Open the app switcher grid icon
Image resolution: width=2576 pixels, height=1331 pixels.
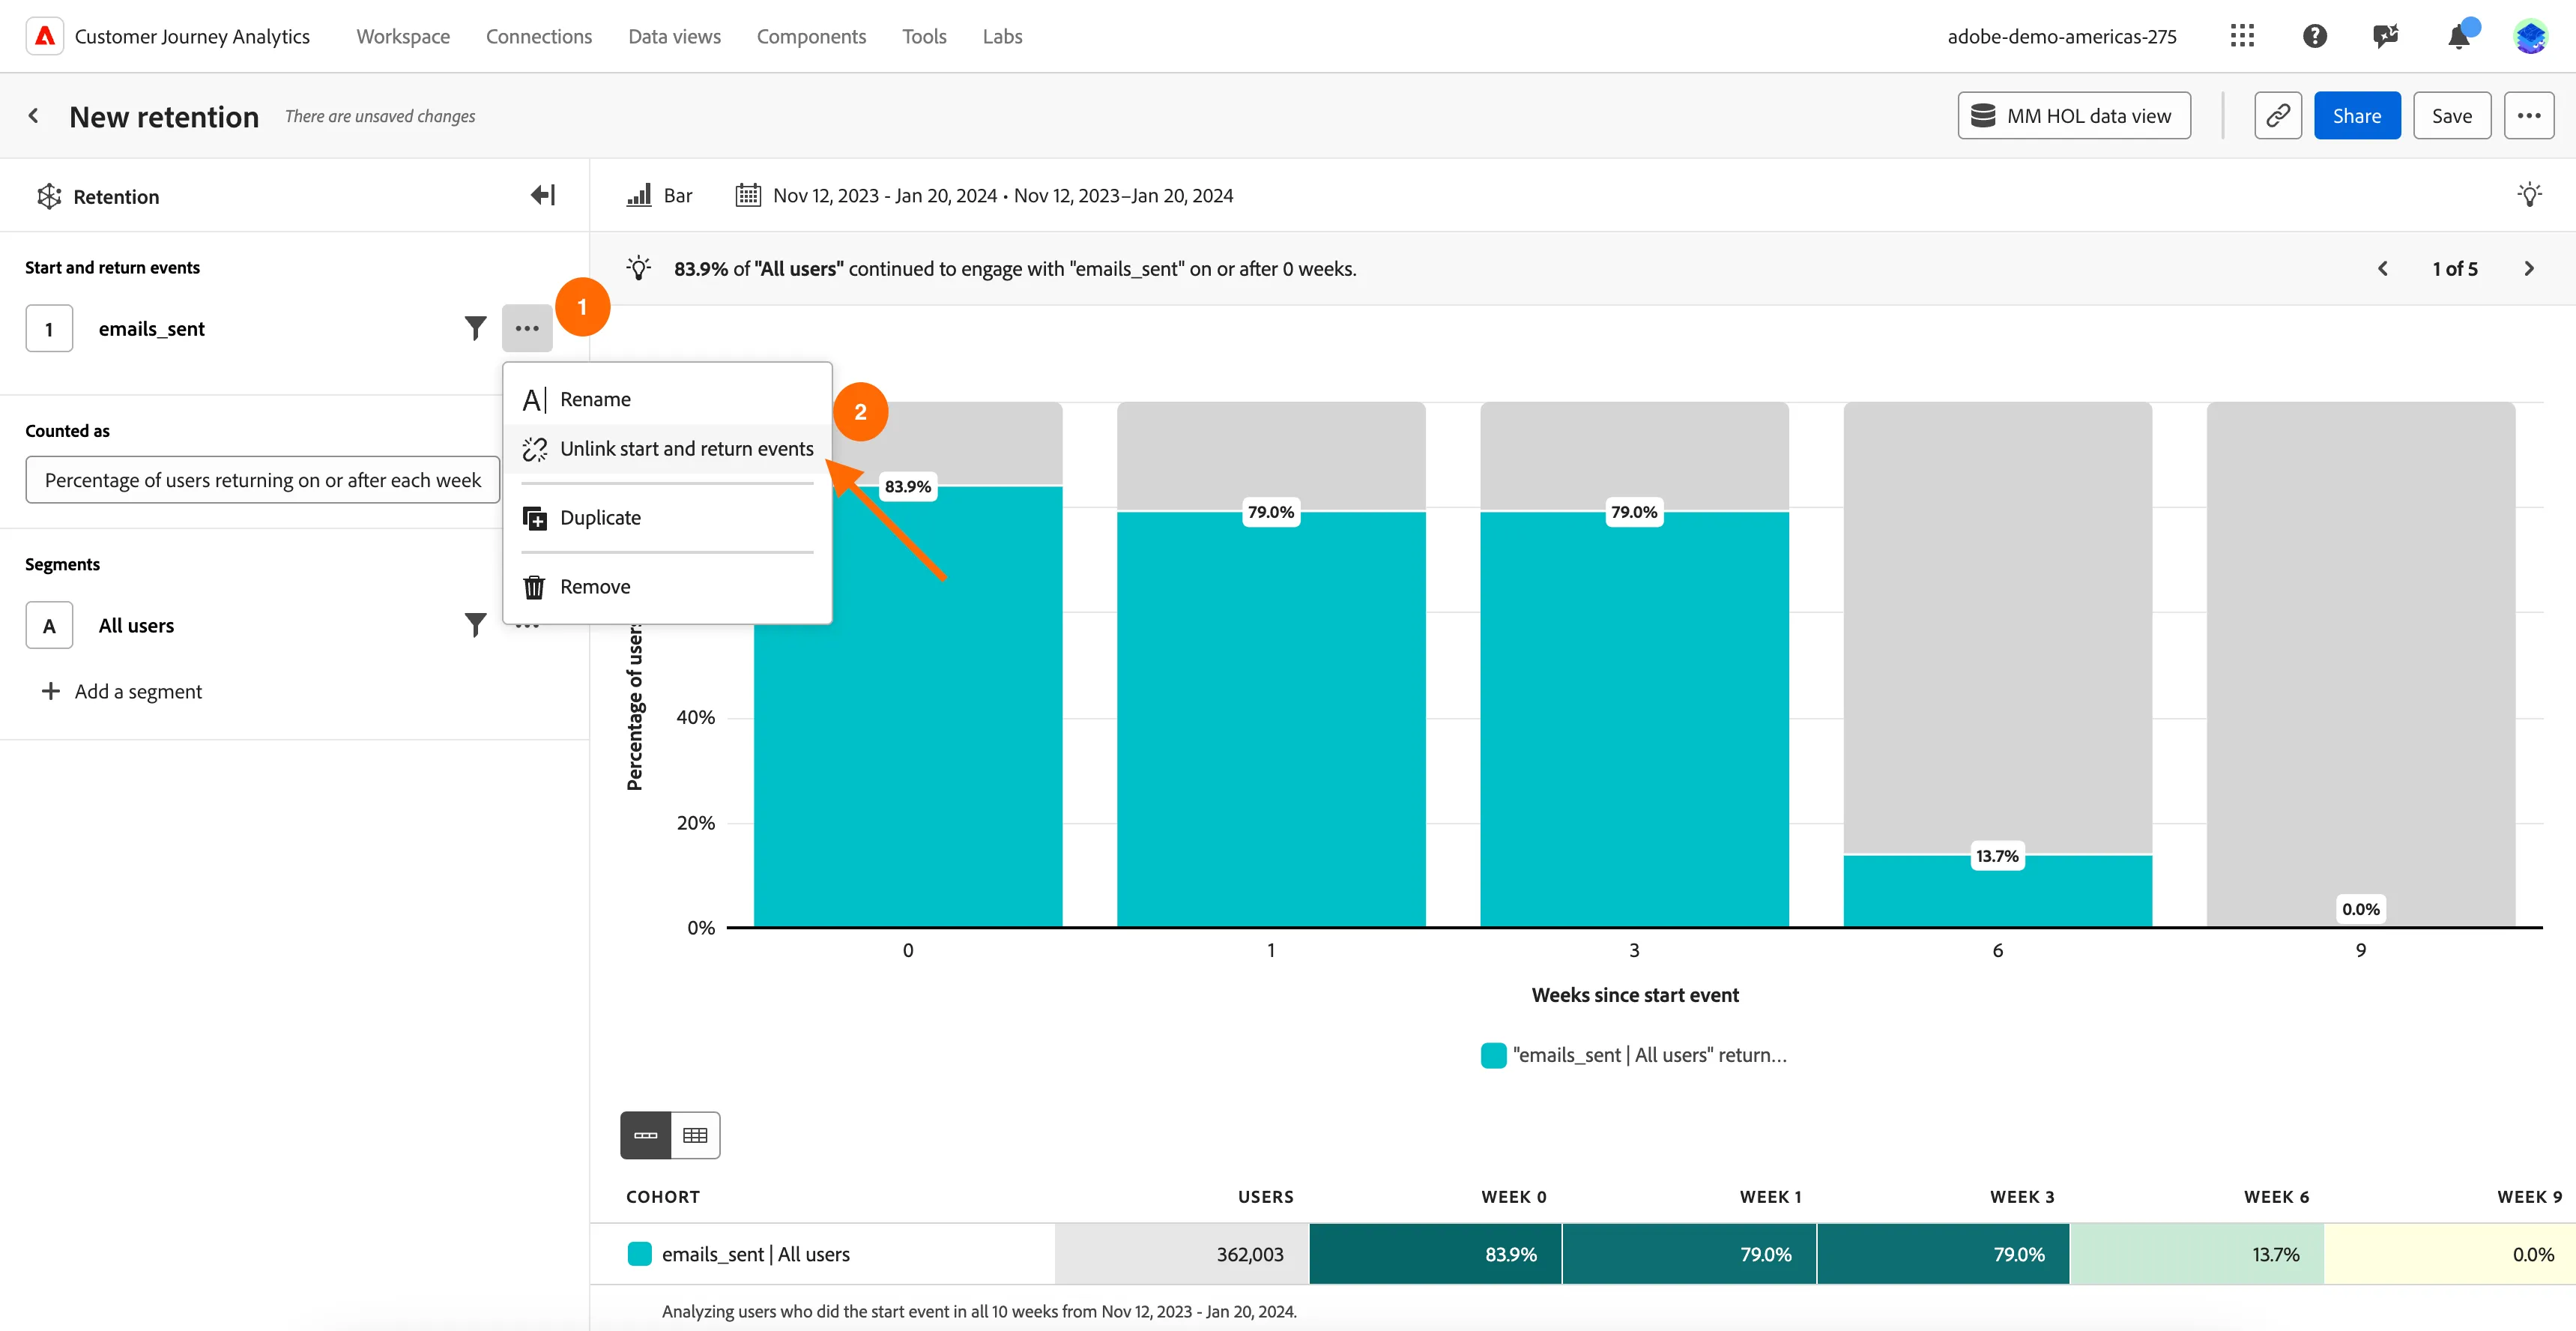tap(2242, 36)
